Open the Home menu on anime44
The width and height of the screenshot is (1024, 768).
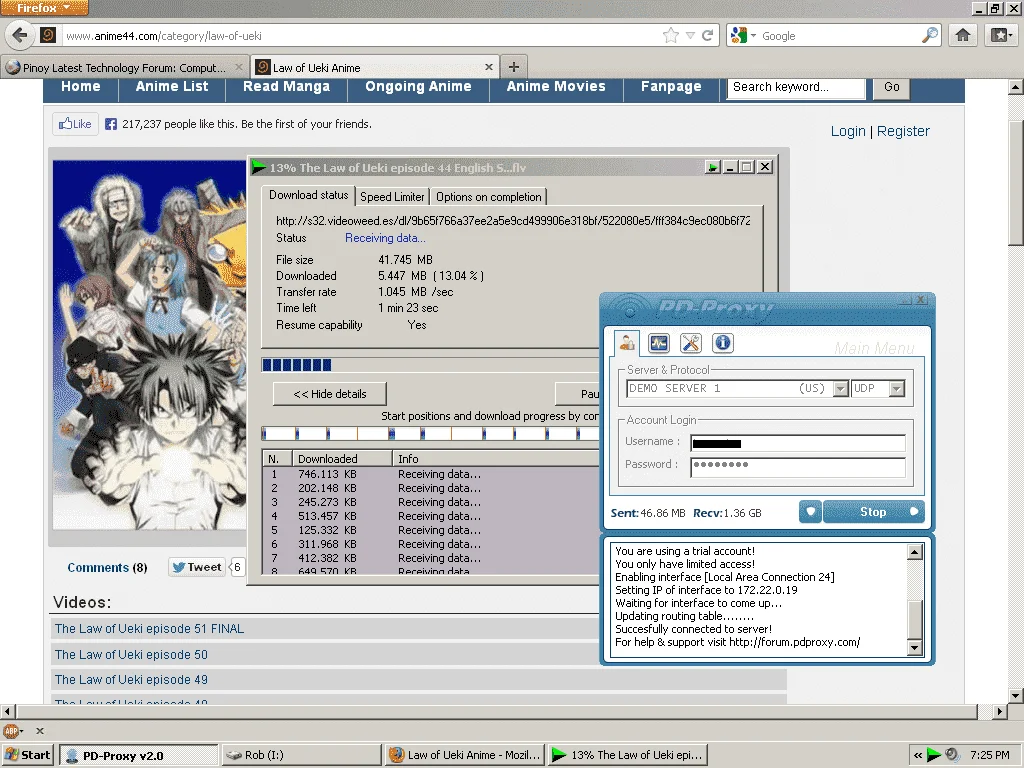click(x=81, y=87)
